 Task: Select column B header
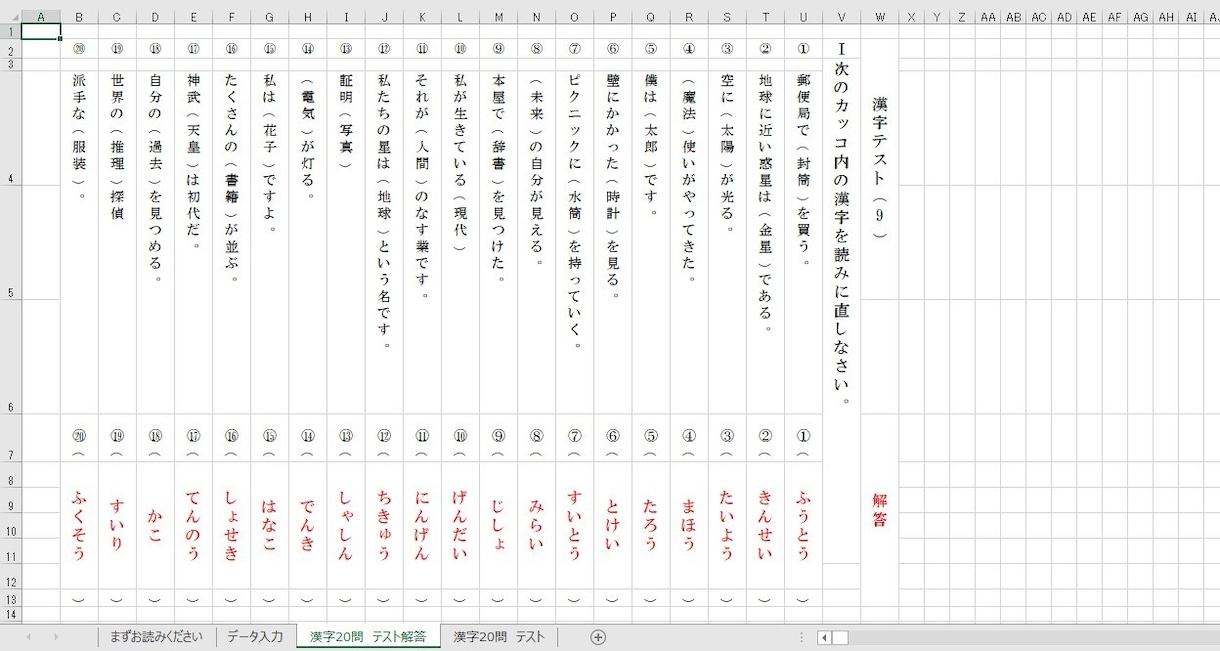point(79,17)
